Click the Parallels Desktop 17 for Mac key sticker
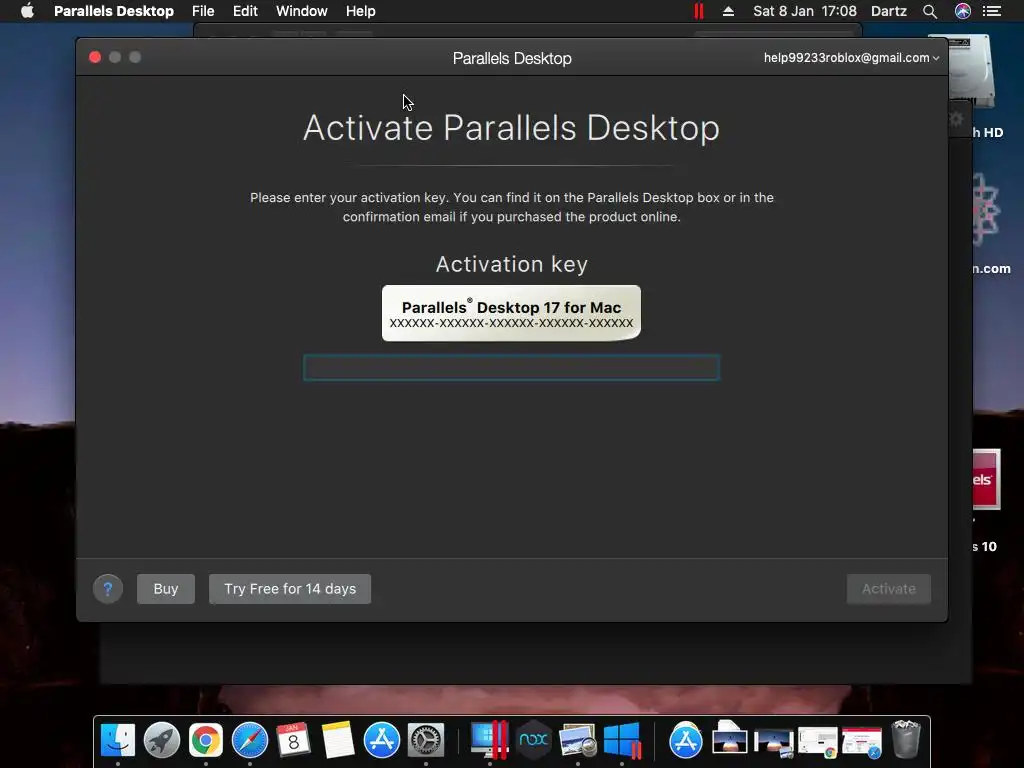The image size is (1024, 768). point(511,313)
